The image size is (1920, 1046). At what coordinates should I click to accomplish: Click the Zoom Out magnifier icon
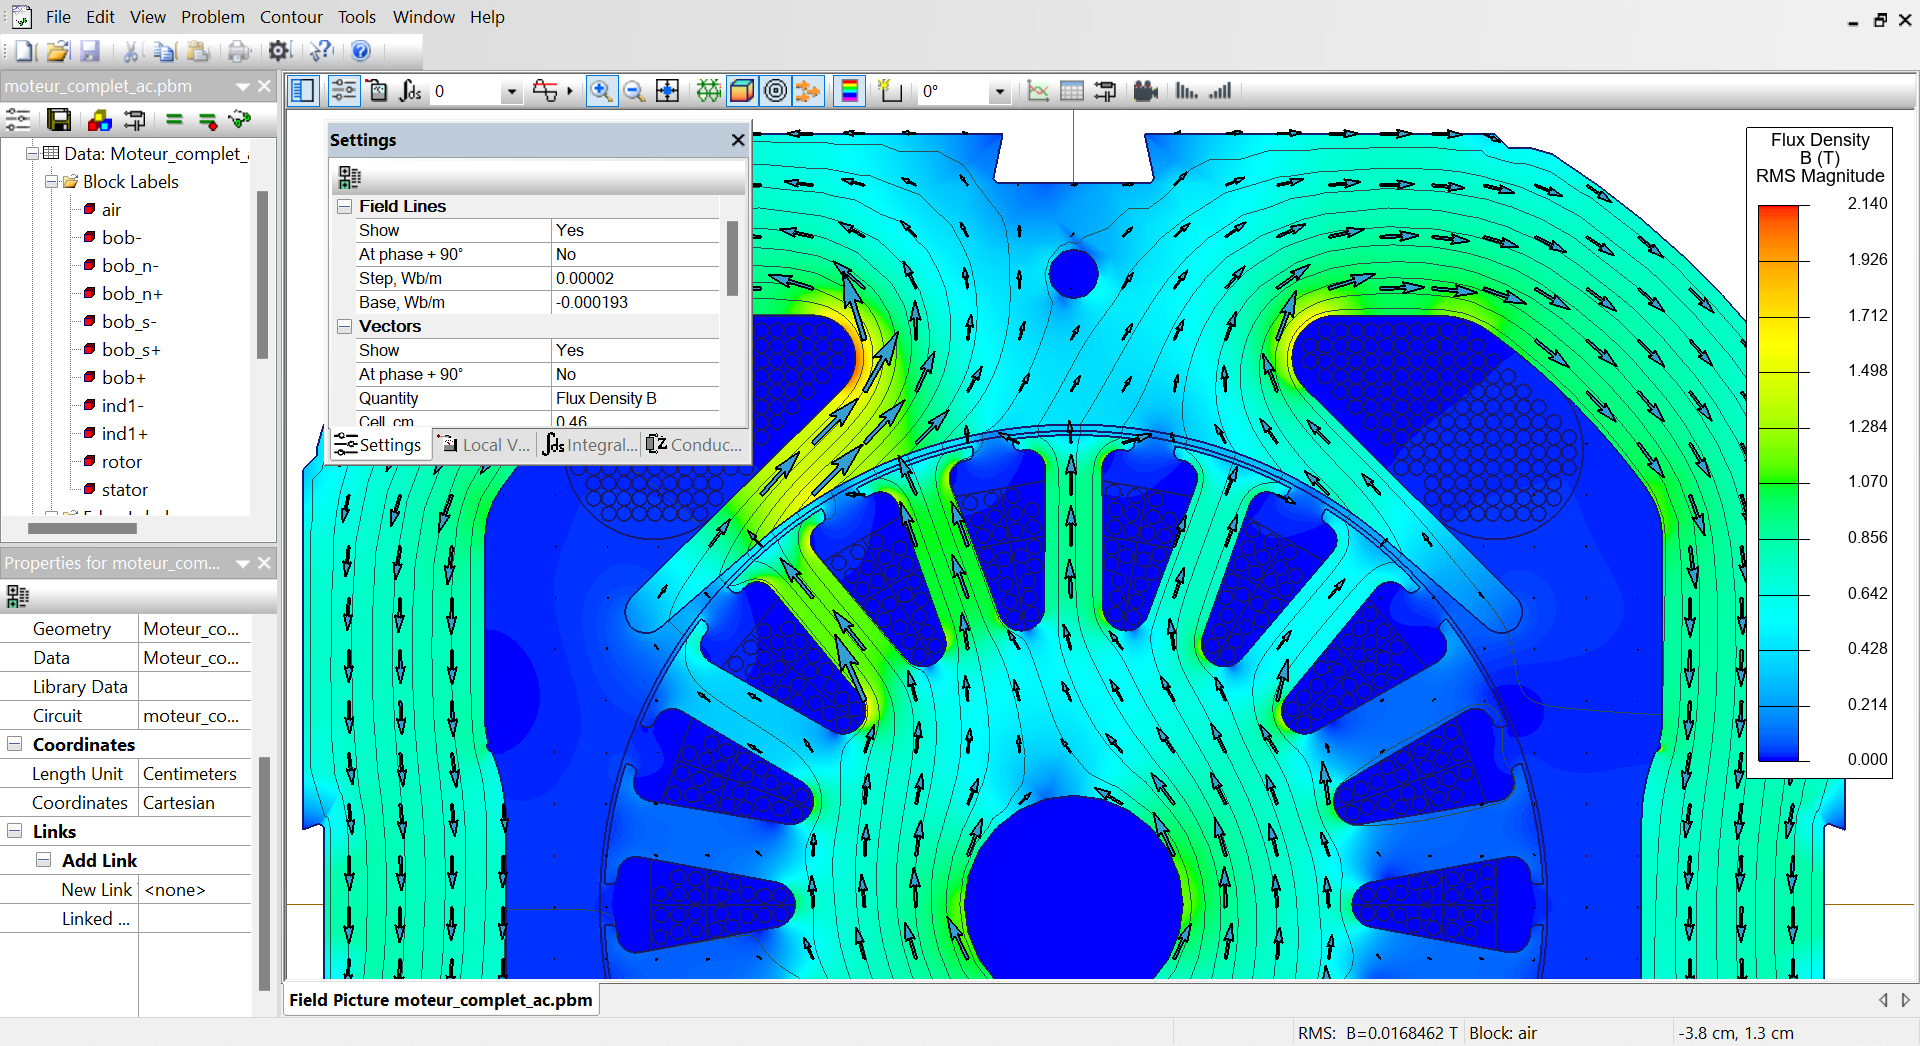pyautogui.click(x=634, y=92)
